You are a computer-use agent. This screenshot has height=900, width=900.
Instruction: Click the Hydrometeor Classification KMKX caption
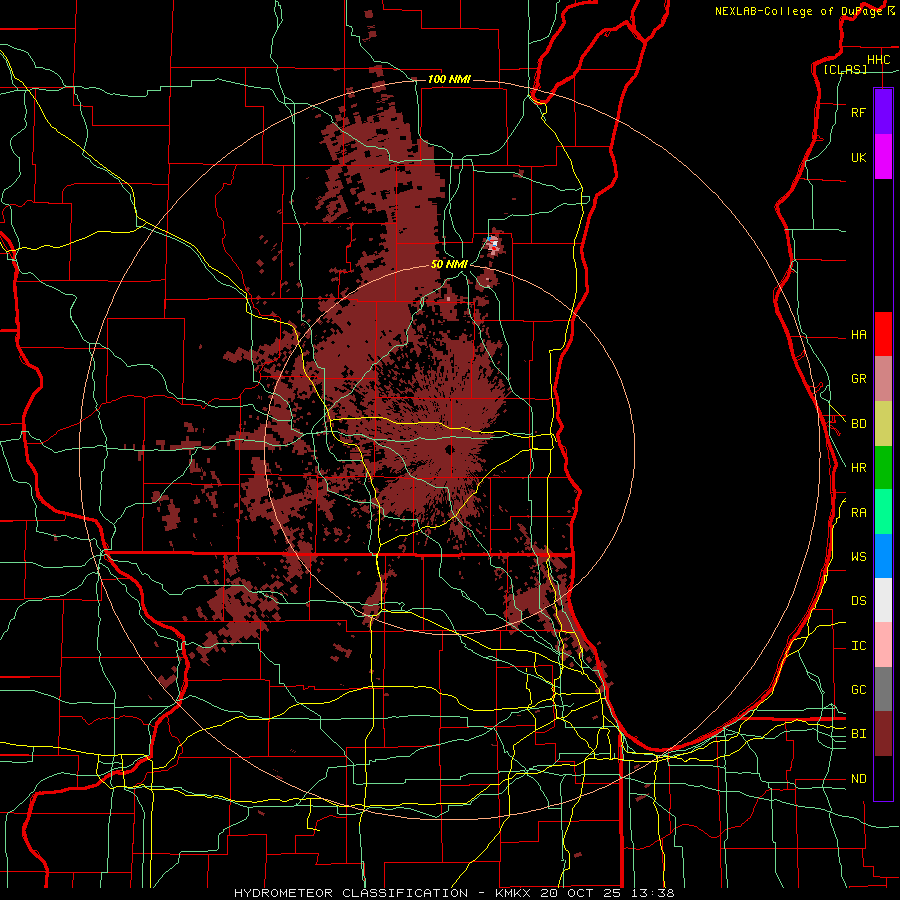[x=454, y=893]
